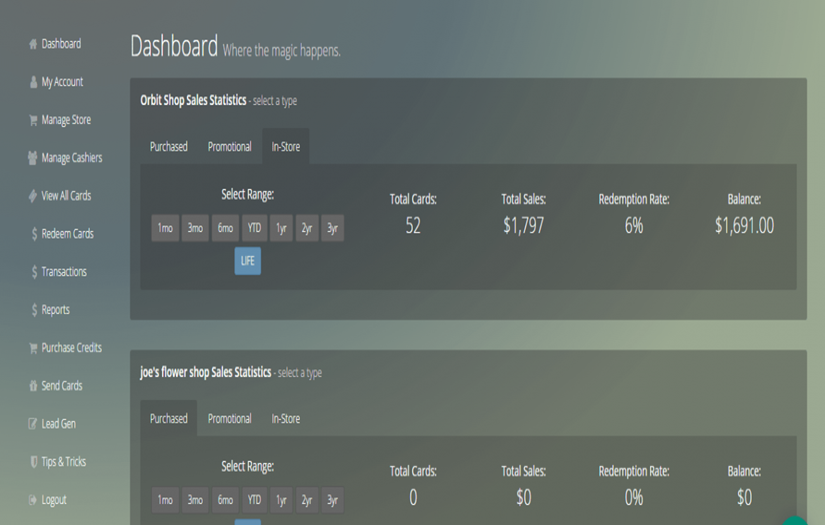Click joe's flower shop Sales Statistics heading
Viewport: 825px width, 525px height.
coord(206,372)
